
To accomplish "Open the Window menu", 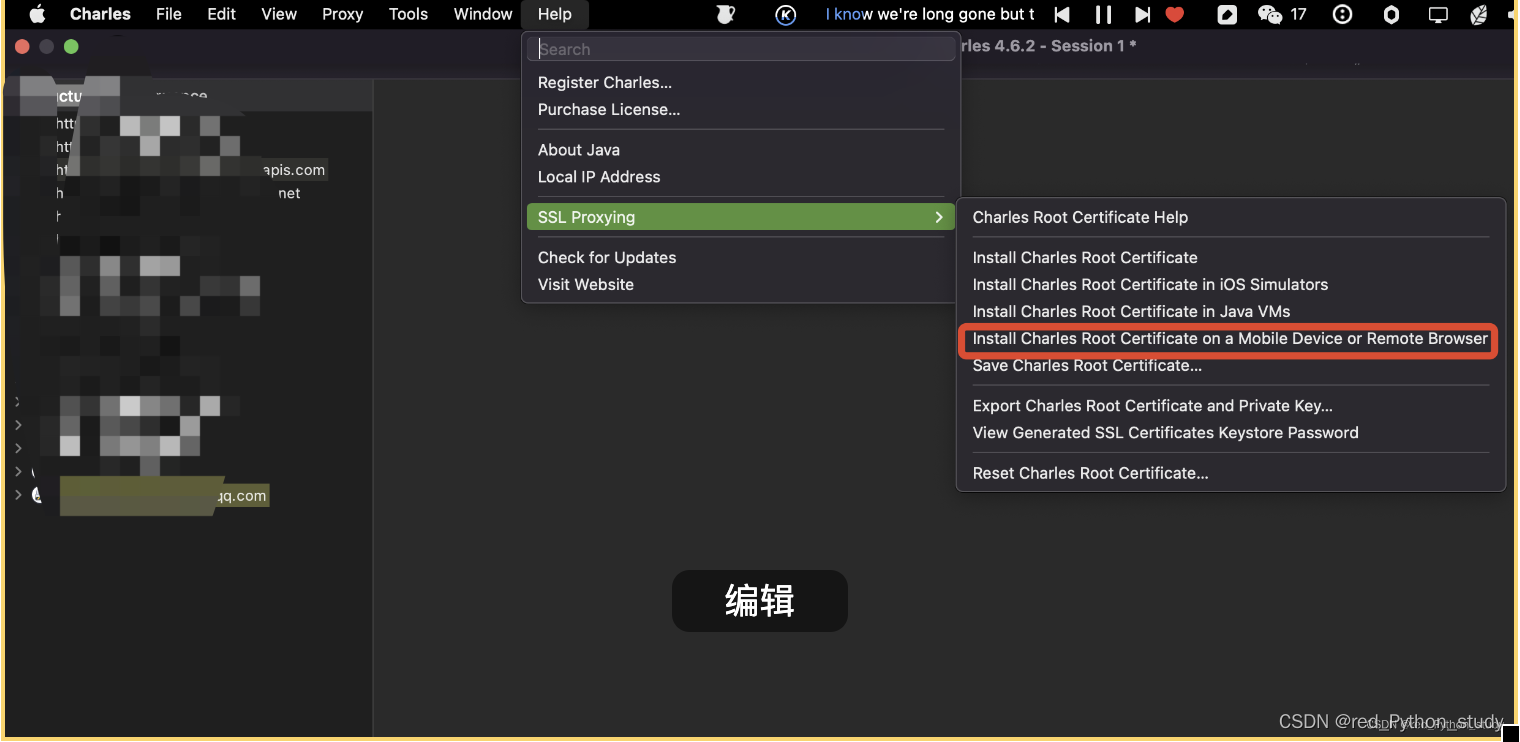I will [x=483, y=14].
